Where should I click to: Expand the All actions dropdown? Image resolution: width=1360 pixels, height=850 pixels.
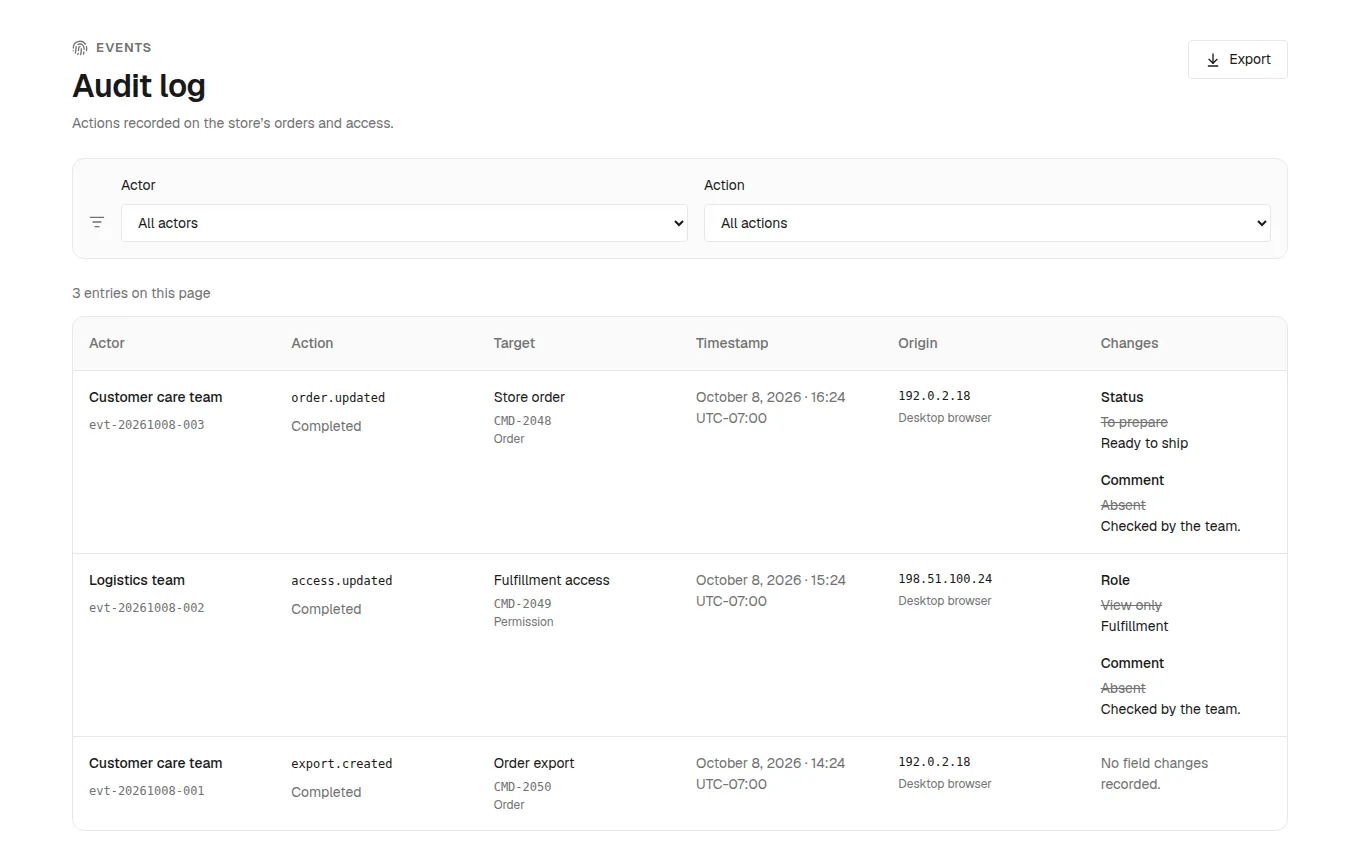click(x=987, y=223)
